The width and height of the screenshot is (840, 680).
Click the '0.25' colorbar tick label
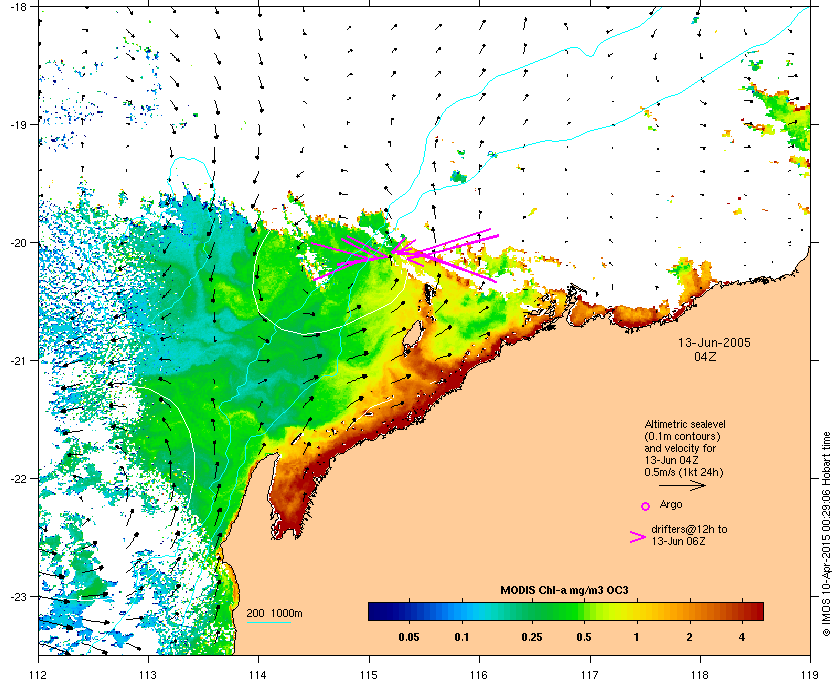(531, 637)
